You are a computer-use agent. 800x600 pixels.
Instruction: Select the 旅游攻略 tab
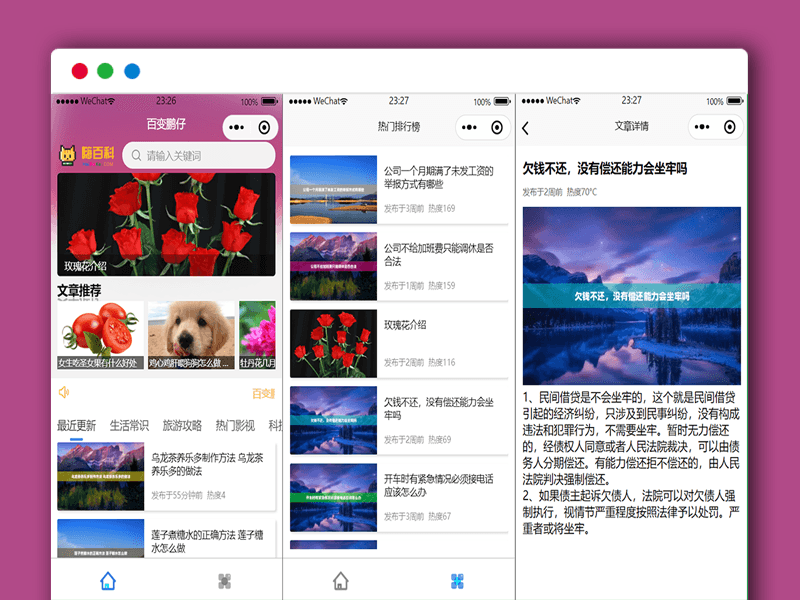[x=184, y=423]
